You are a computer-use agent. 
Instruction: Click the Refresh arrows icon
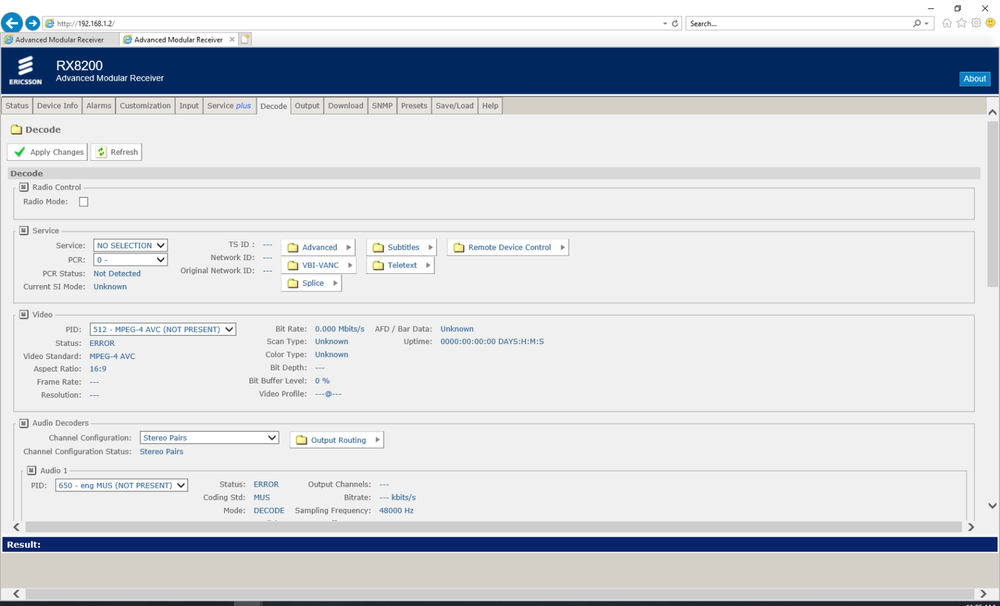[101, 152]
